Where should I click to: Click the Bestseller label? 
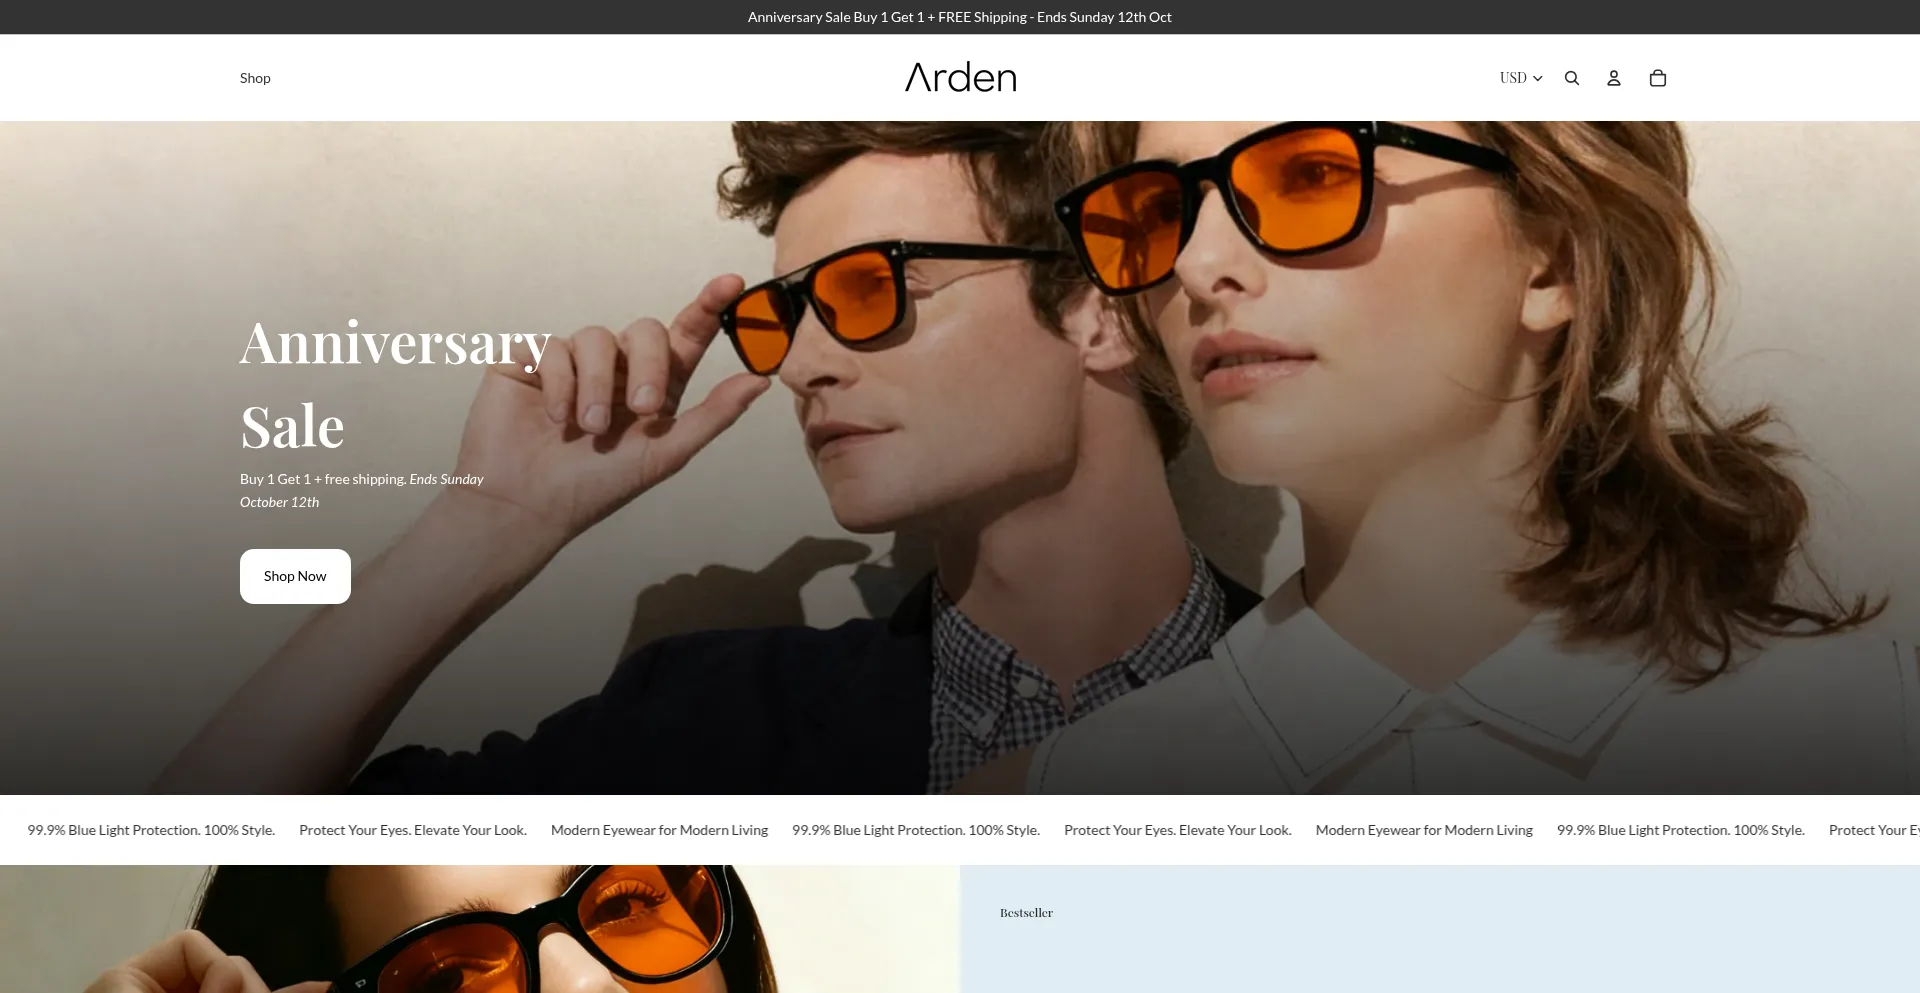(x=1026, y=913)
